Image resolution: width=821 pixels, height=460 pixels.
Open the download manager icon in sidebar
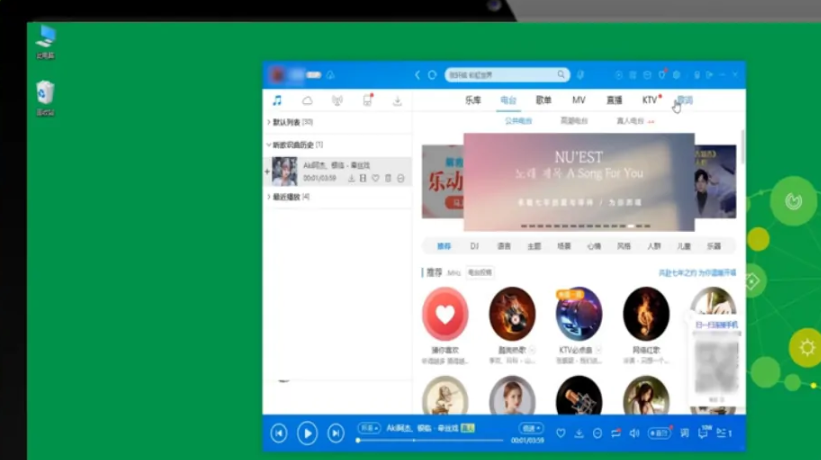click(x=397, y=100)
